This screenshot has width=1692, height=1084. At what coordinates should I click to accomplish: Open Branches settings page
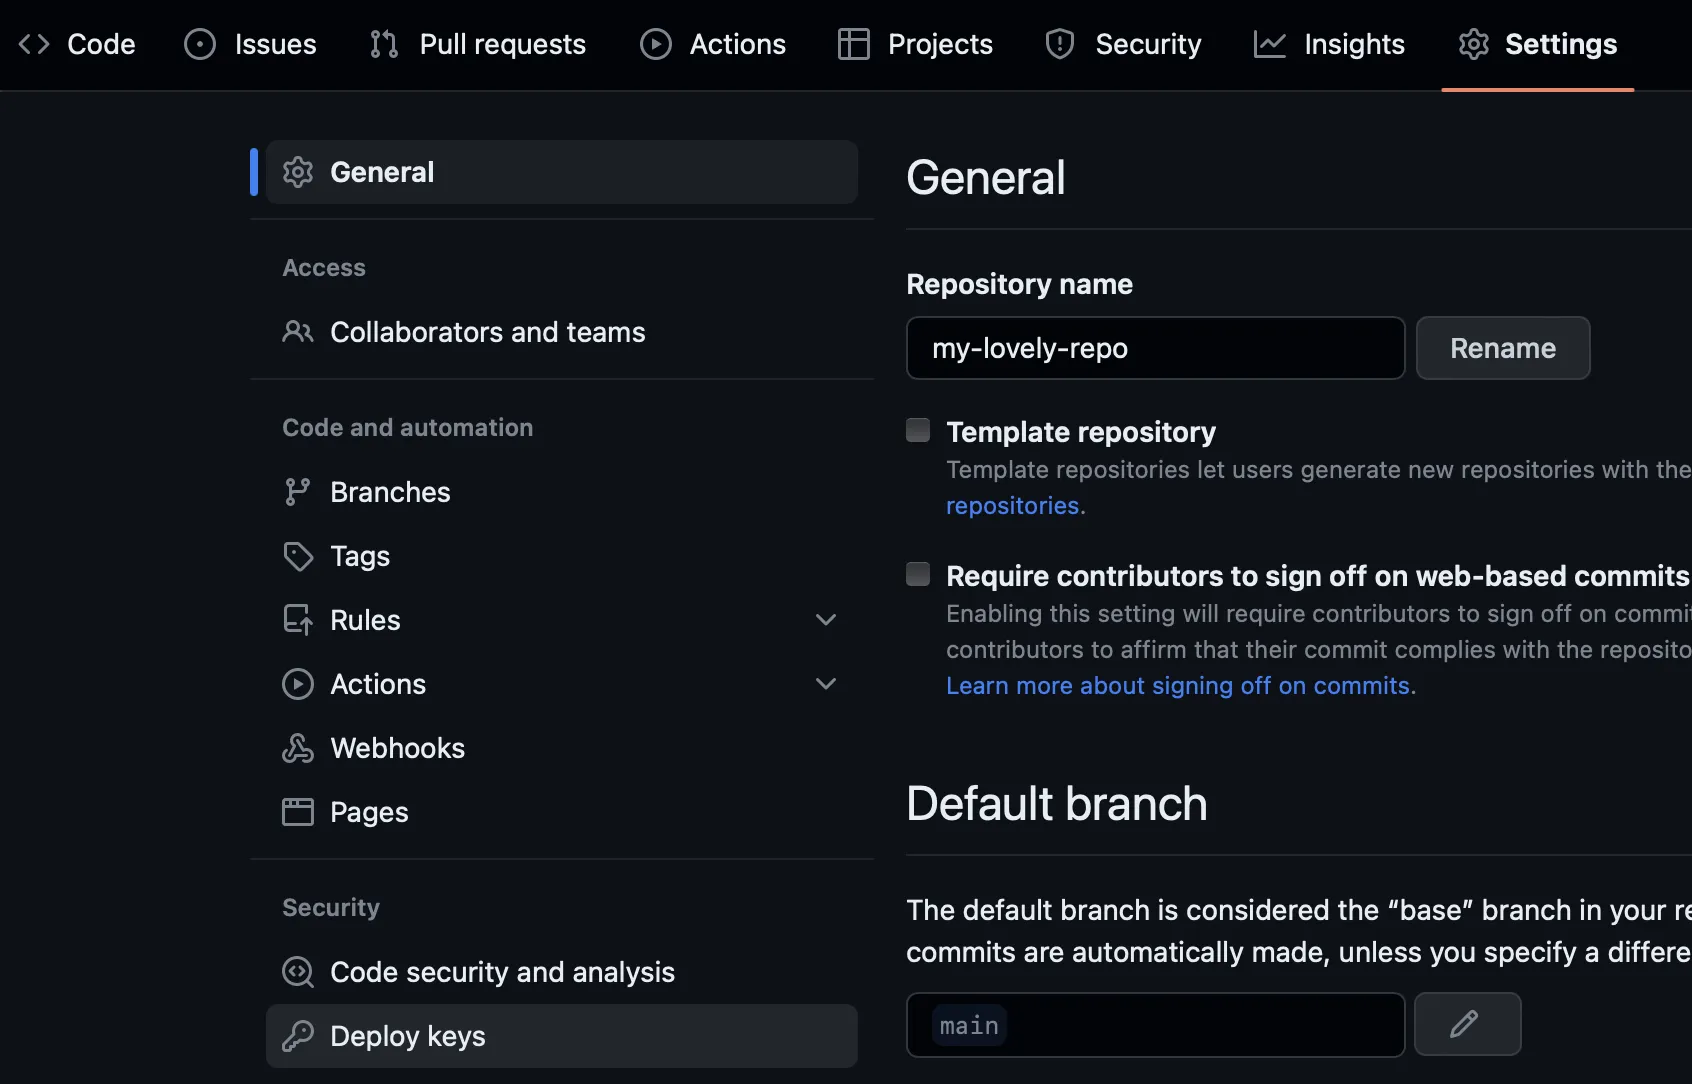562,492
